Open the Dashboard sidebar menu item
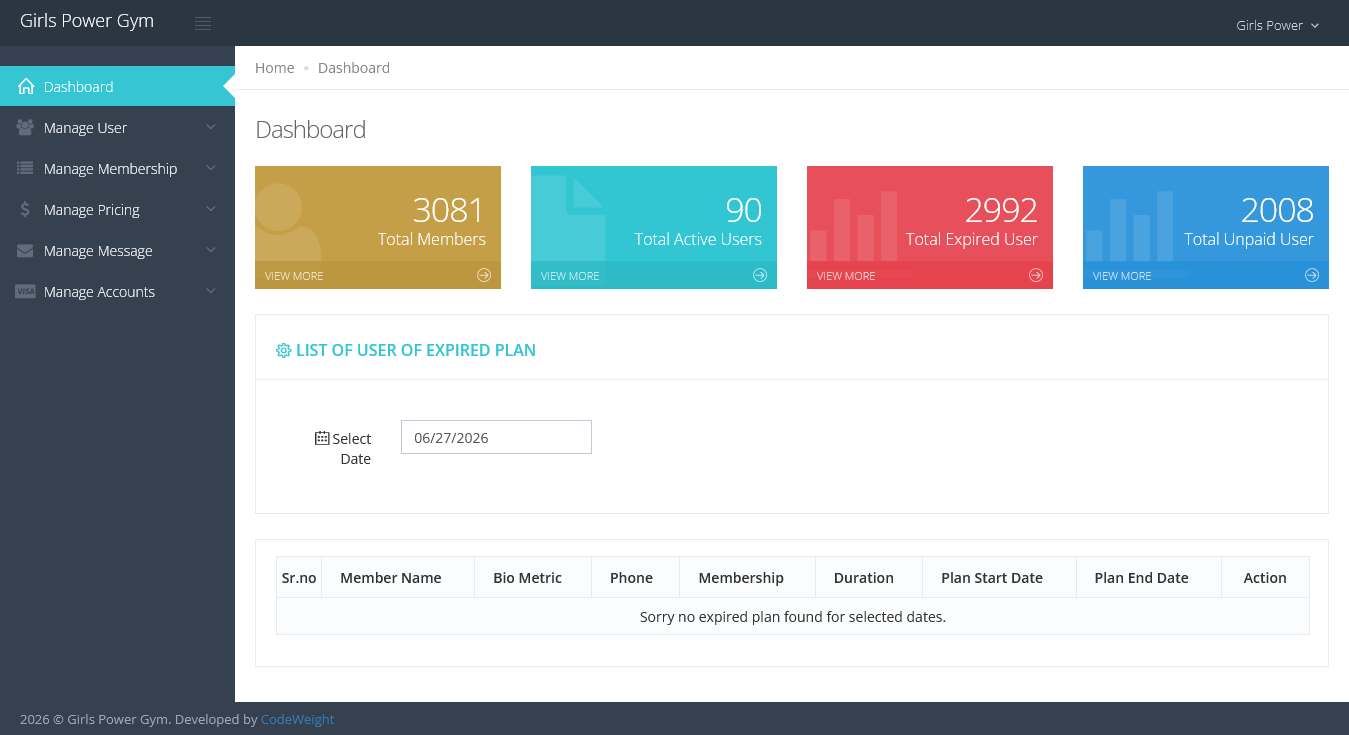Image resolution: width=1349 pixels, height=735 pixels. pyautogui.click(x=117, y=86)
